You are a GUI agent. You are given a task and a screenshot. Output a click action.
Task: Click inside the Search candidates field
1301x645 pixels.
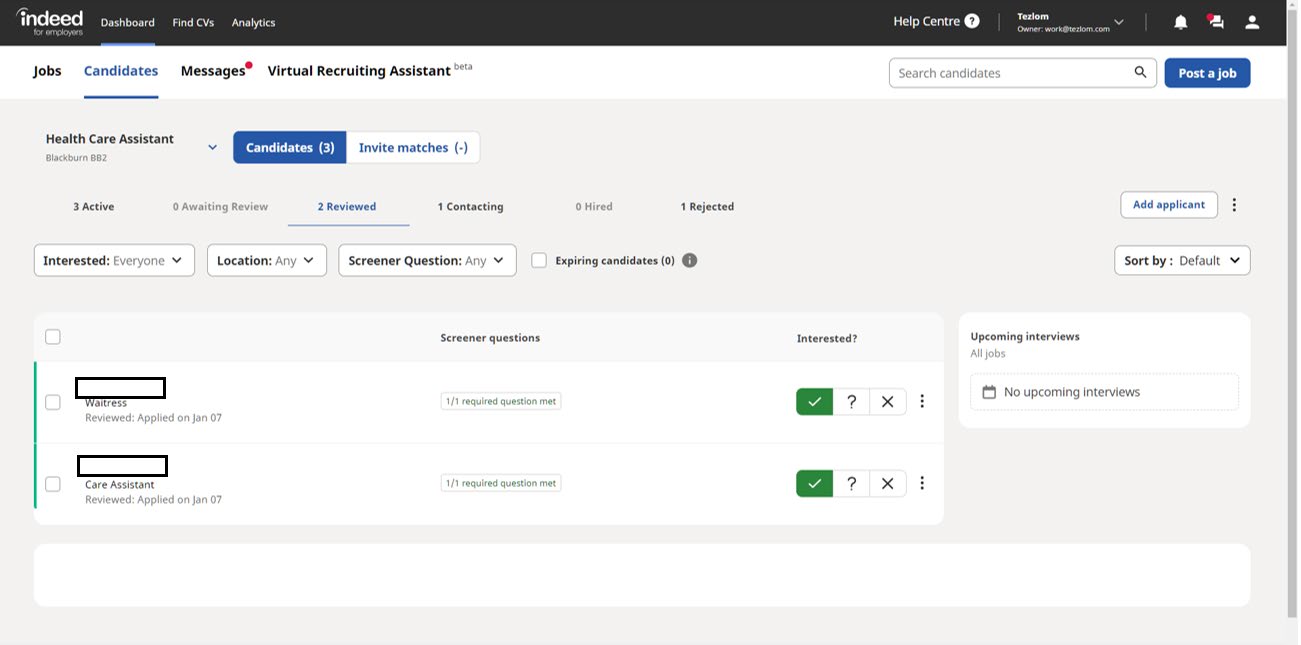1010,73
